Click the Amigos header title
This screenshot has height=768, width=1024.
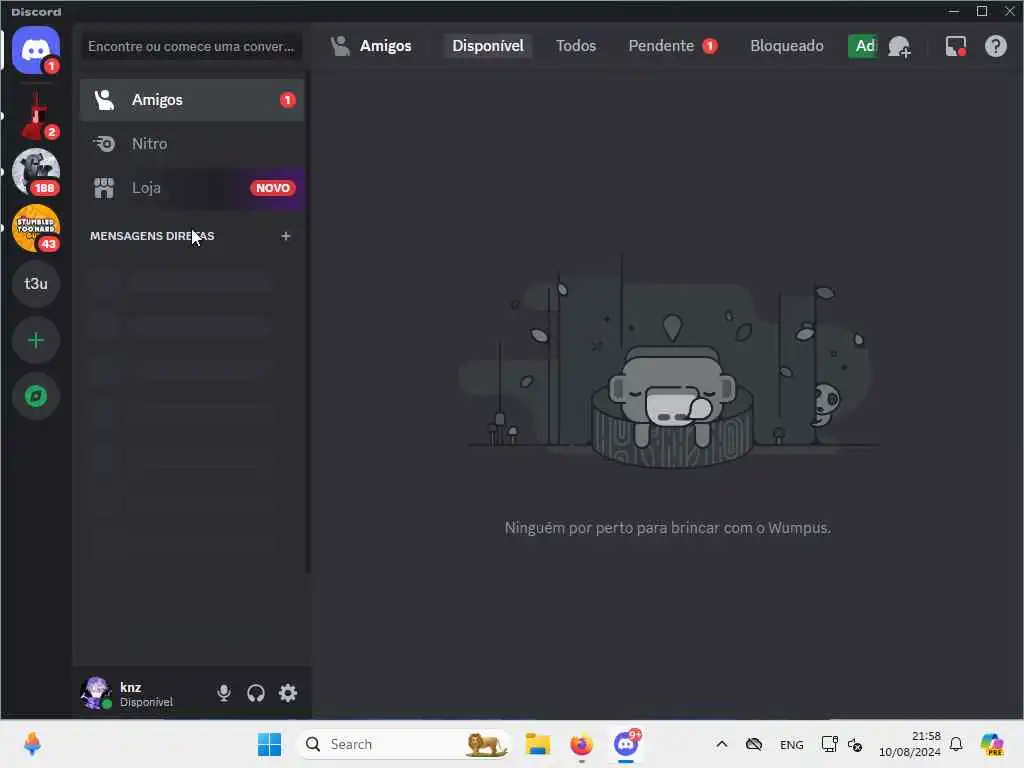tap(385, 46)
